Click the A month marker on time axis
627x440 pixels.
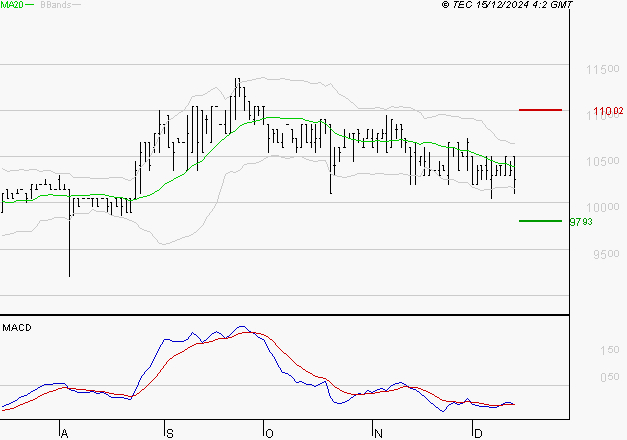point(64,433)
